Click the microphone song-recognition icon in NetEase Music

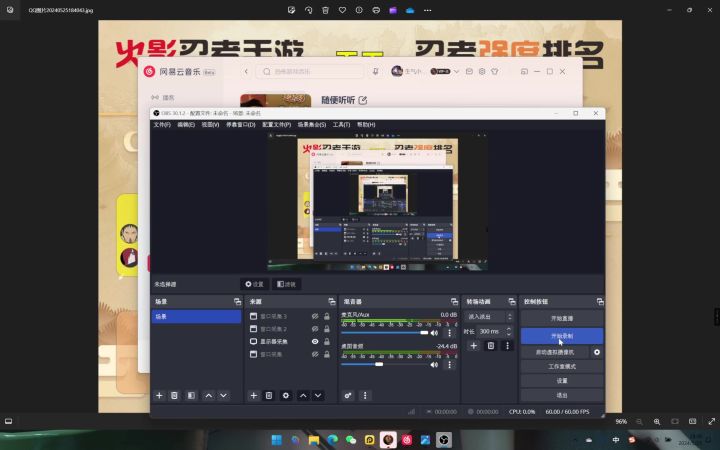click(376, 72)
